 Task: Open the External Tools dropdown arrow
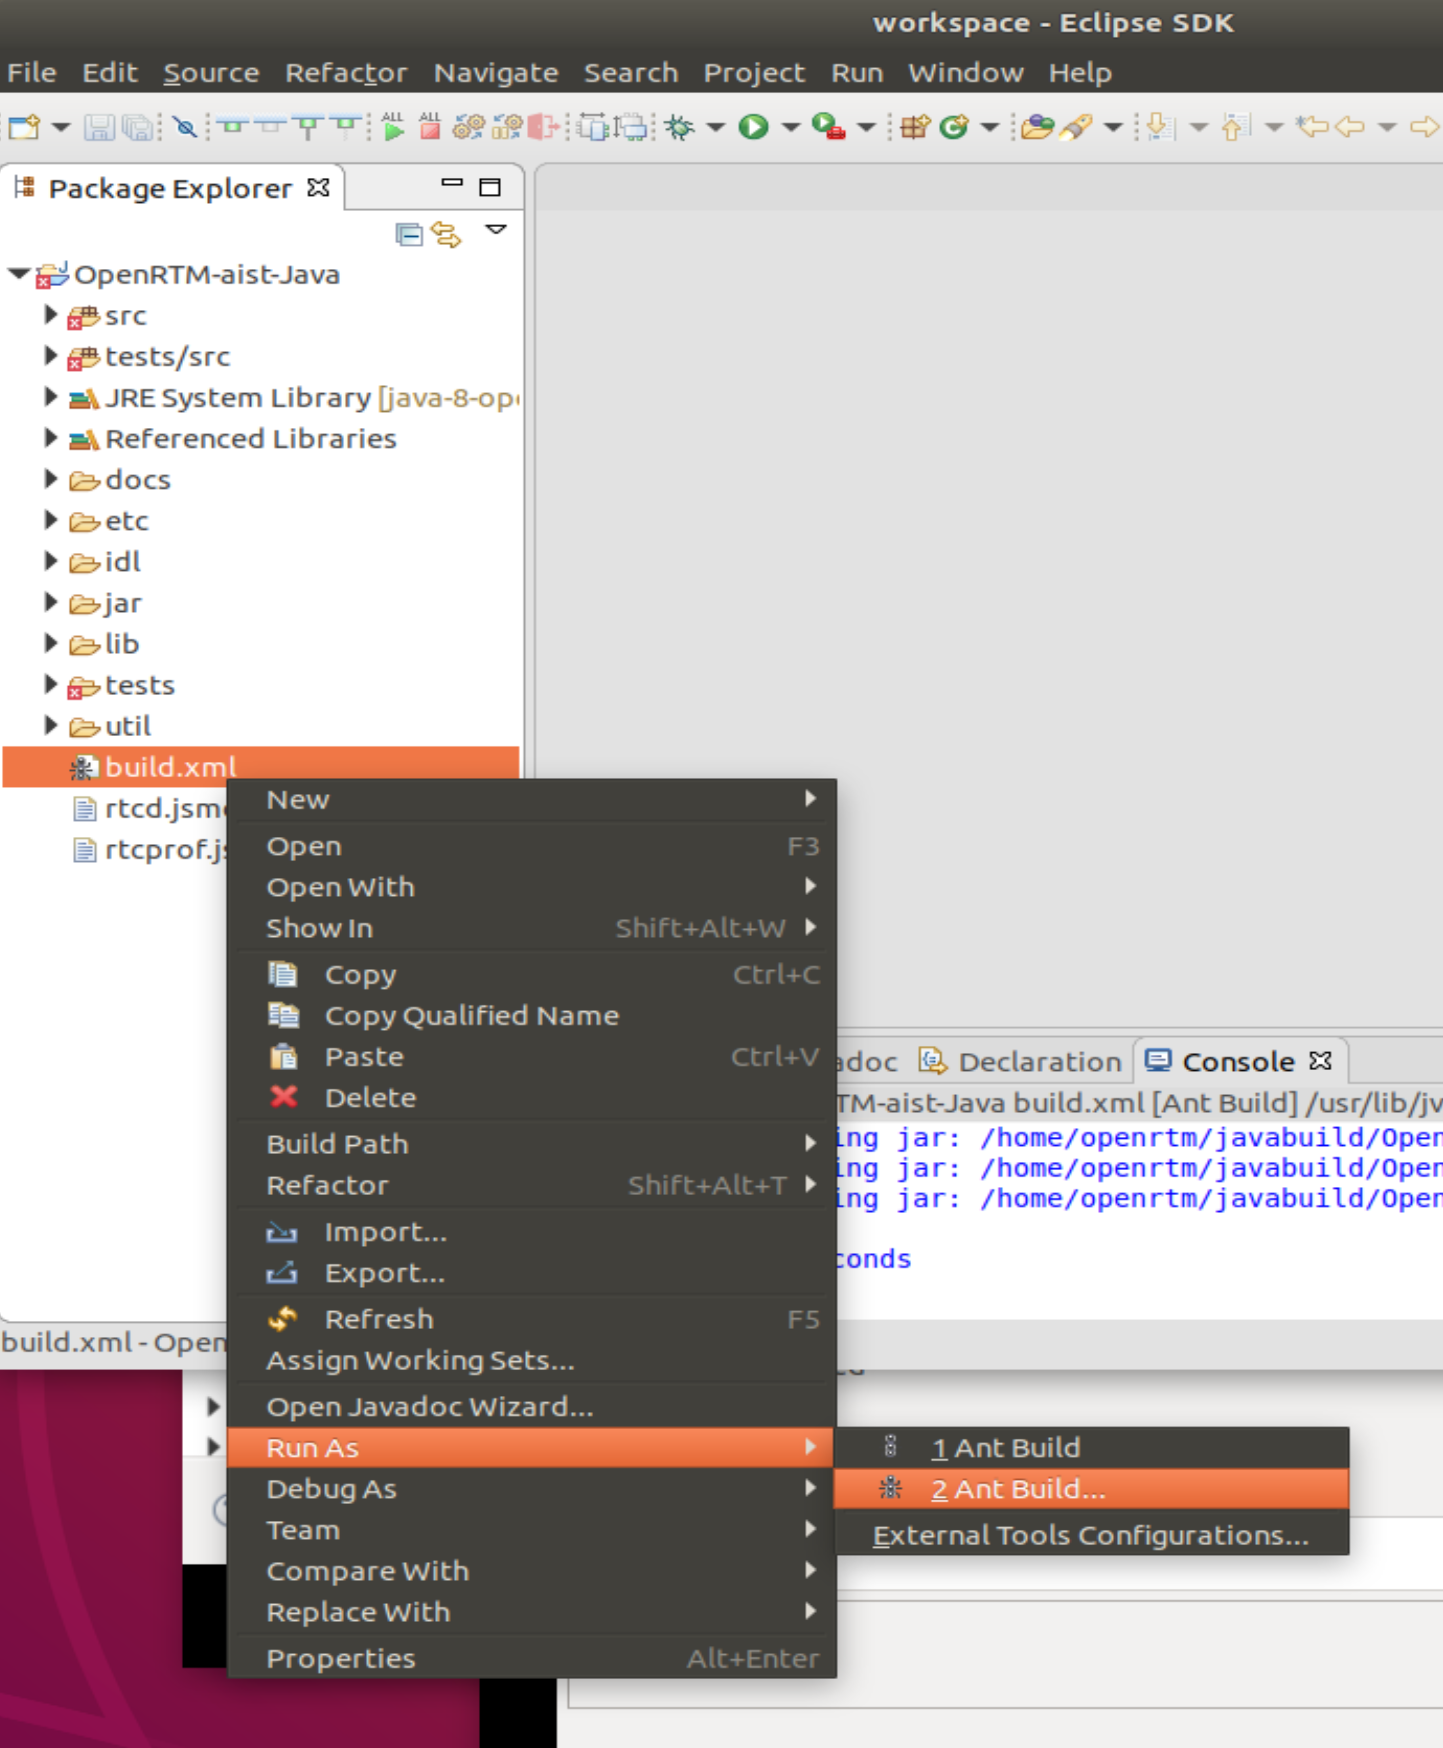[x=866, y=127]
